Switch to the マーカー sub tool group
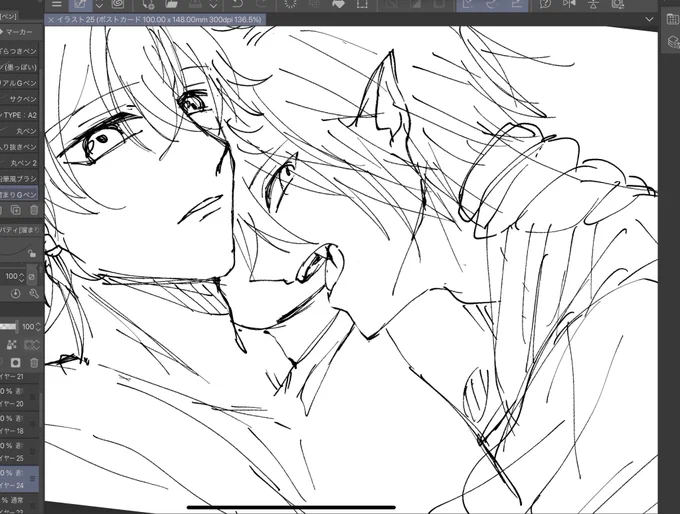 [18, 32]
